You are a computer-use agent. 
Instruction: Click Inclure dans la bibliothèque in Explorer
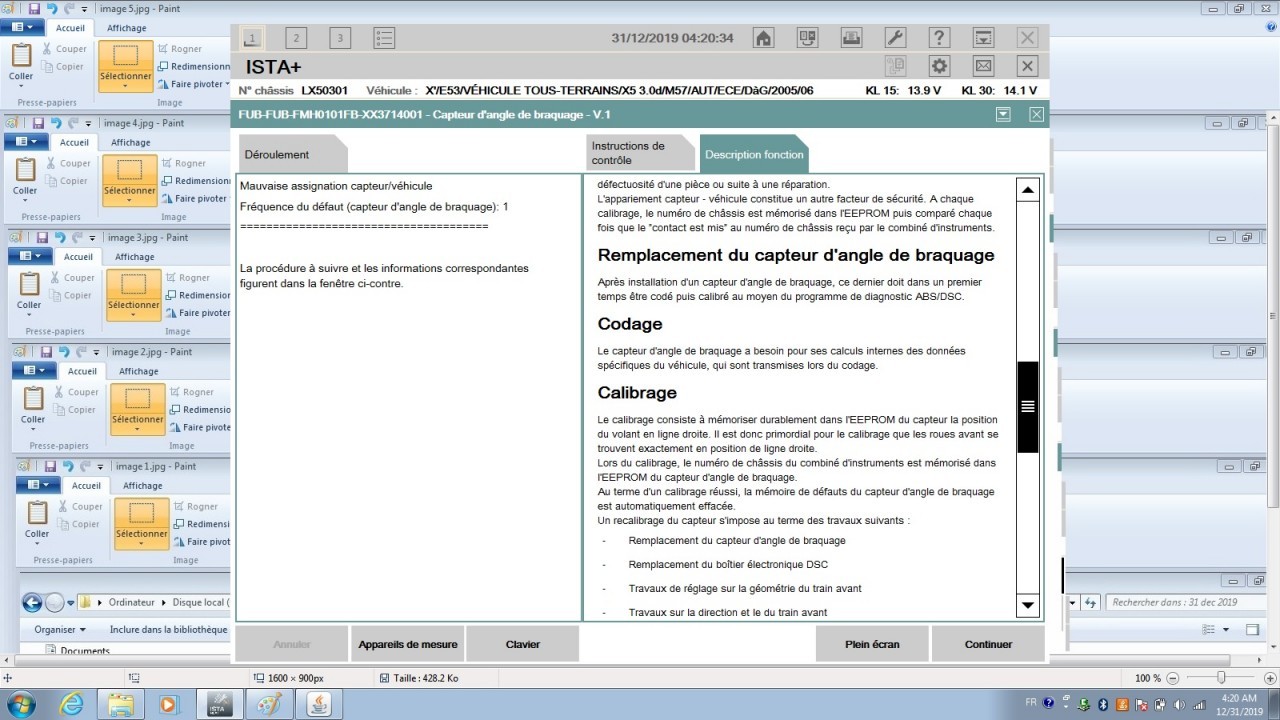[x=168, y=630]
